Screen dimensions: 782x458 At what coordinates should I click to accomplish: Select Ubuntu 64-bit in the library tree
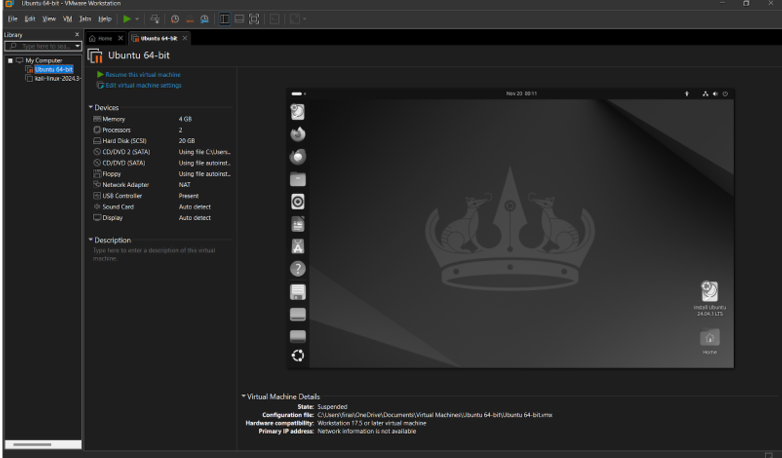pyautogui.click(x=54, y=69)
